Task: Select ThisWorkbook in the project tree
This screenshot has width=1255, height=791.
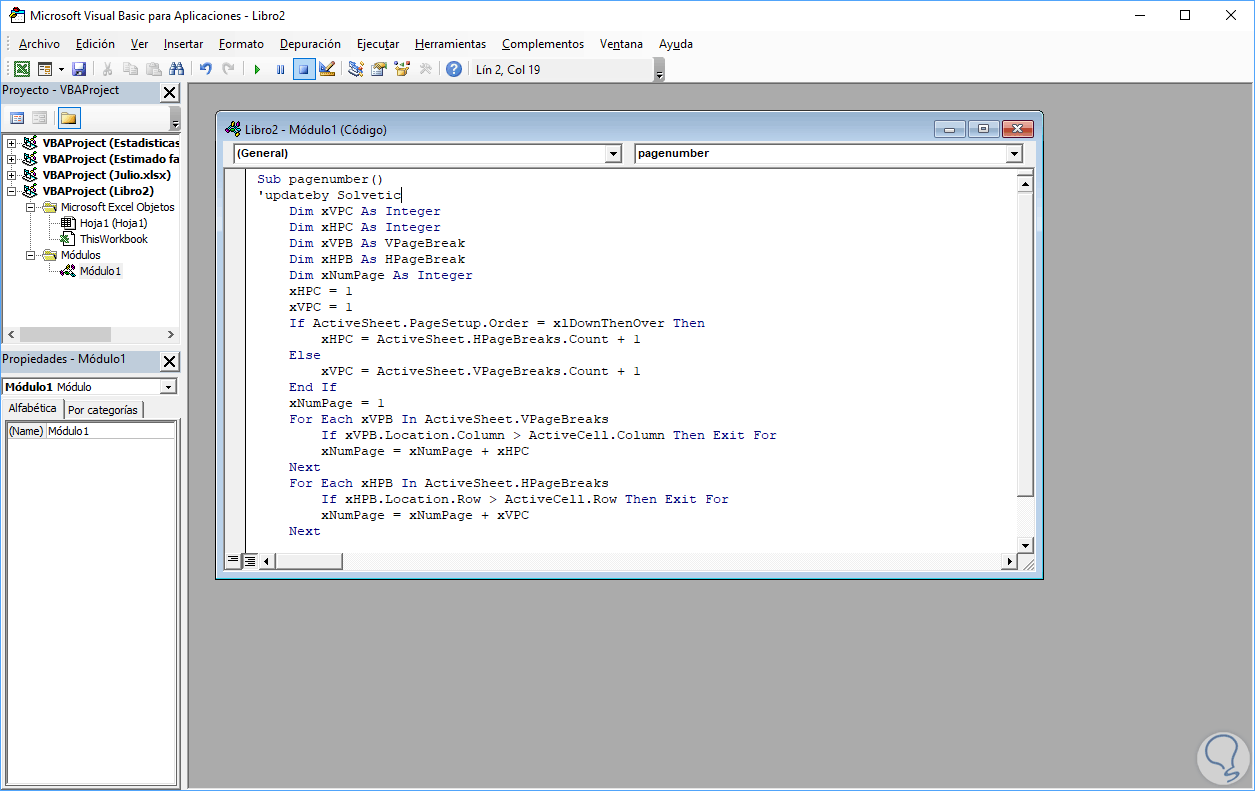Action: pyautogui.click(x=113, y=239)
